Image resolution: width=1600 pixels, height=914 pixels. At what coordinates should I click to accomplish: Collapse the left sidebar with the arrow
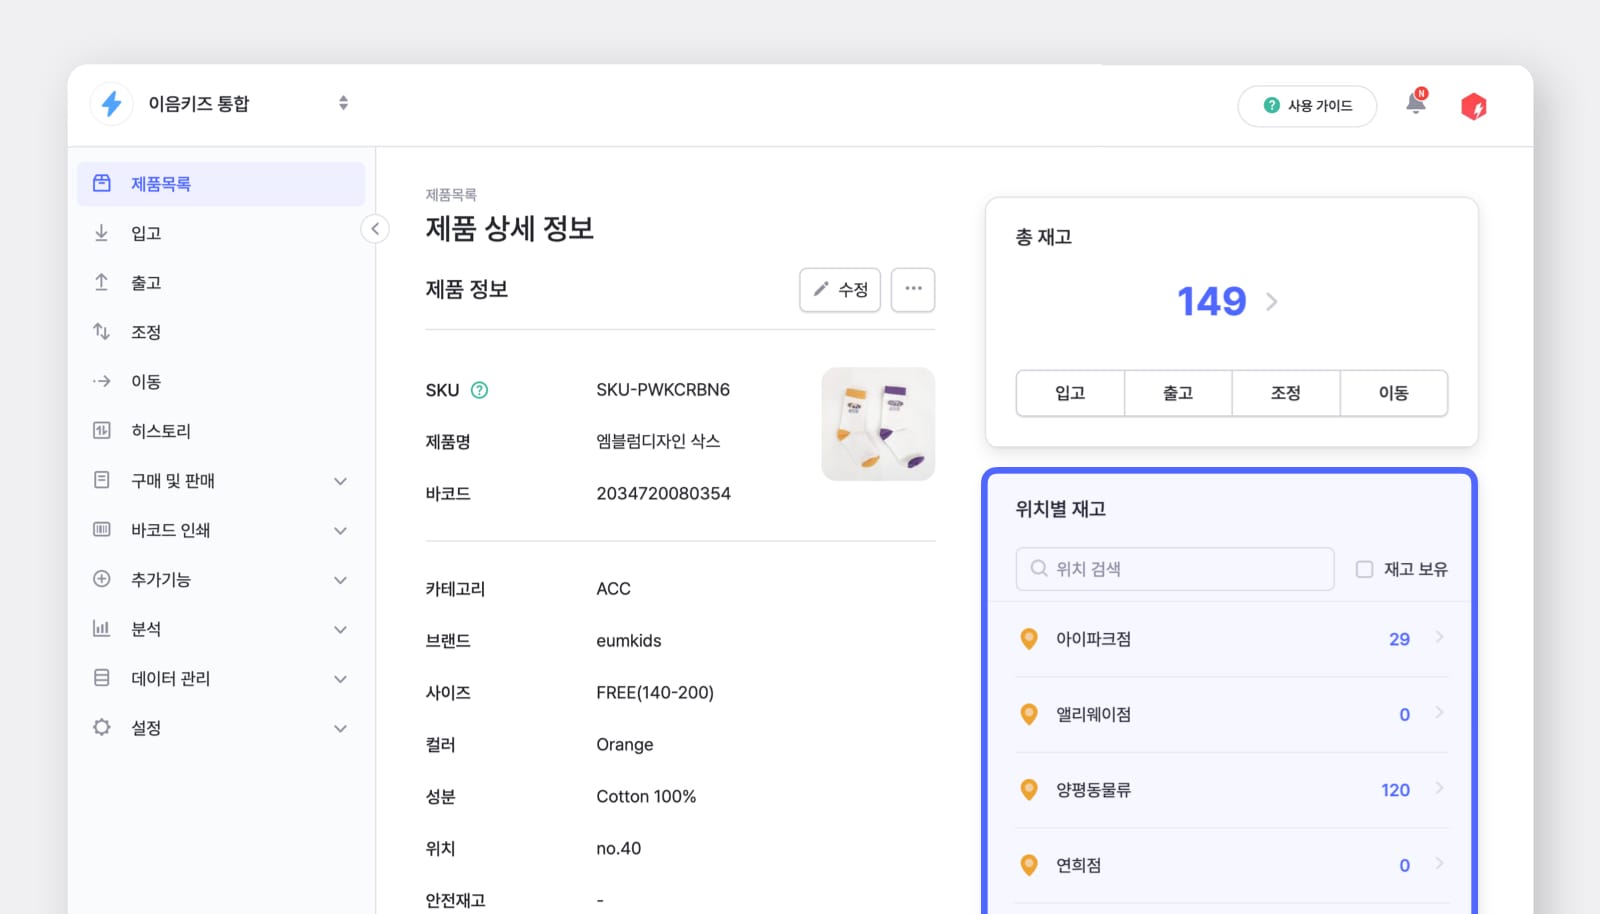click(x=375, y=229)
